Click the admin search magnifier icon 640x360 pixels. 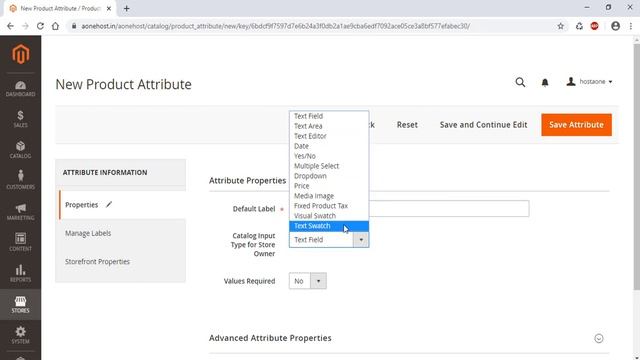tap(520, 82)
